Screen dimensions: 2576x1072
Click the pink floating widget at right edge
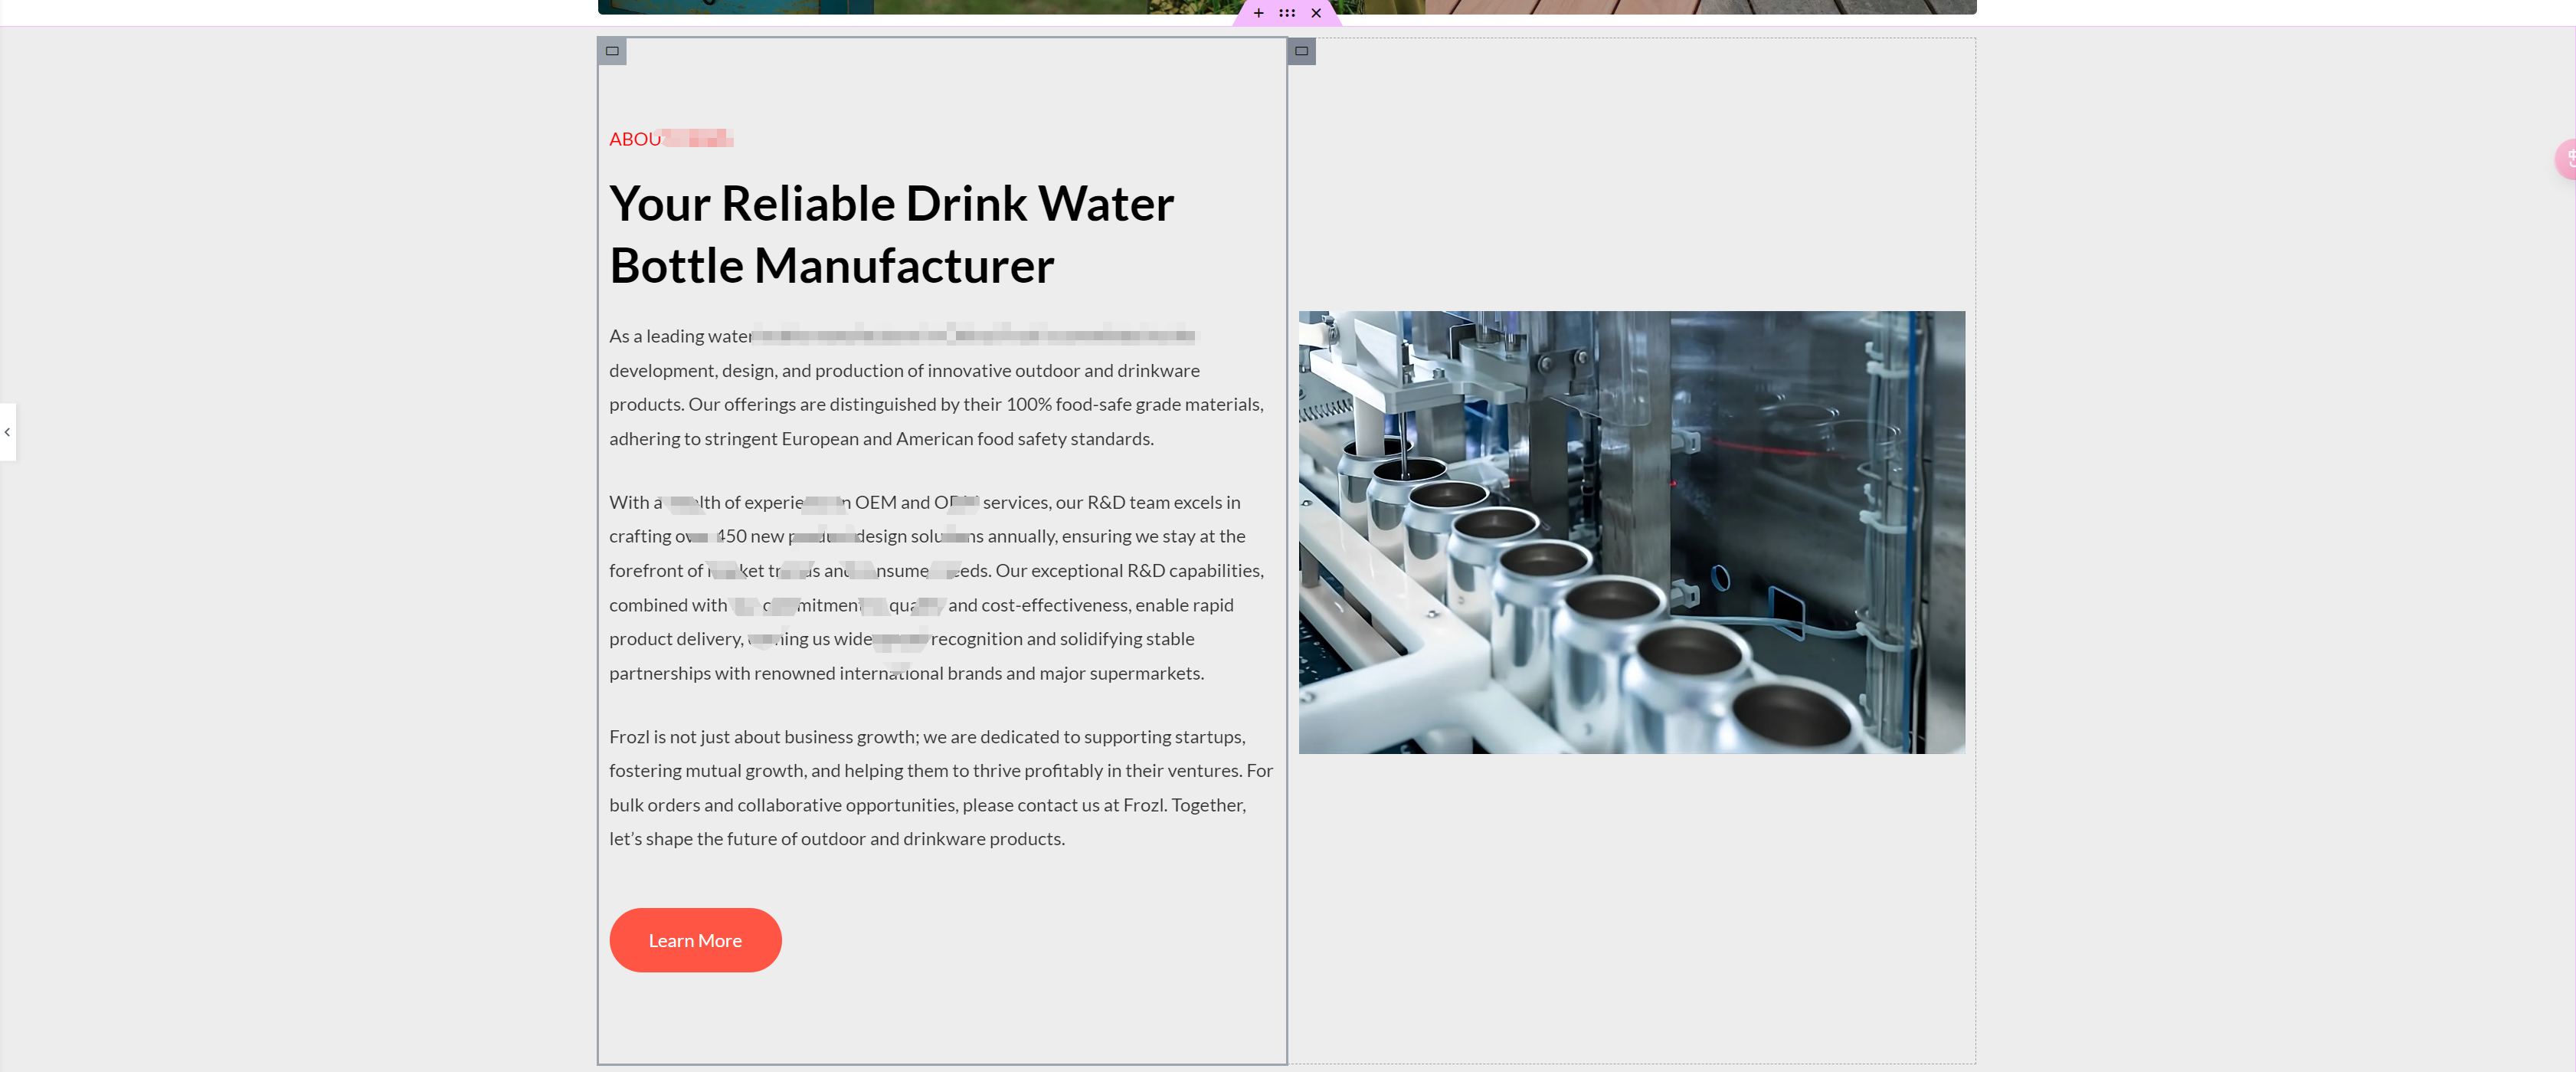[2567, 159]
